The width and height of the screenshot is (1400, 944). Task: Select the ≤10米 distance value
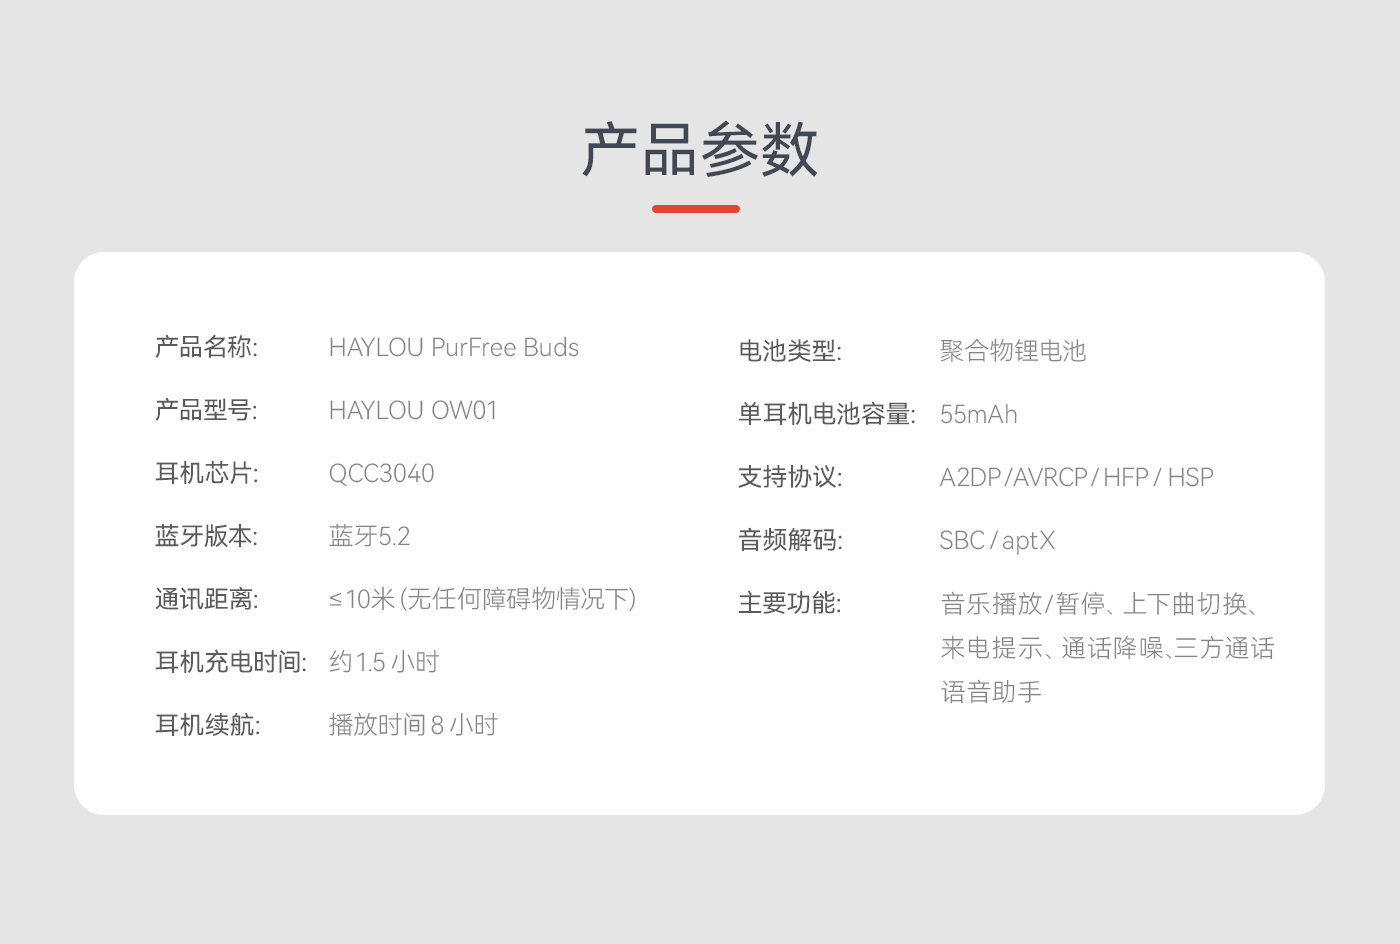point(483,599)
